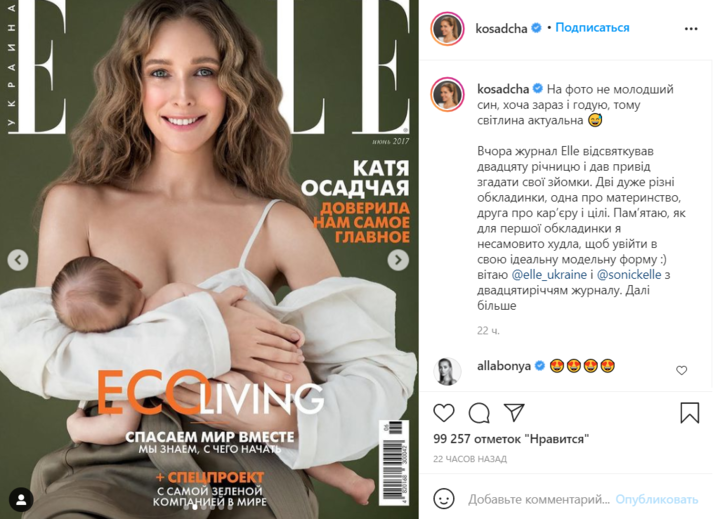Like the post with the heart icon
This screenshot has height=519, width=713.
444,413
